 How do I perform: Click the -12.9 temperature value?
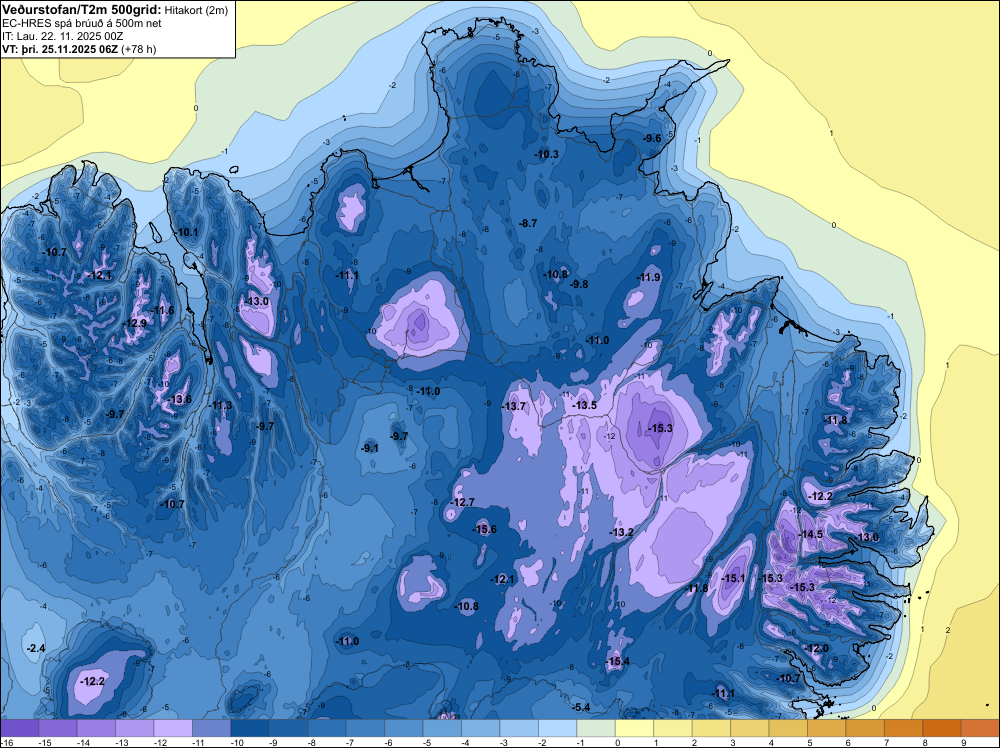point(135,323)
